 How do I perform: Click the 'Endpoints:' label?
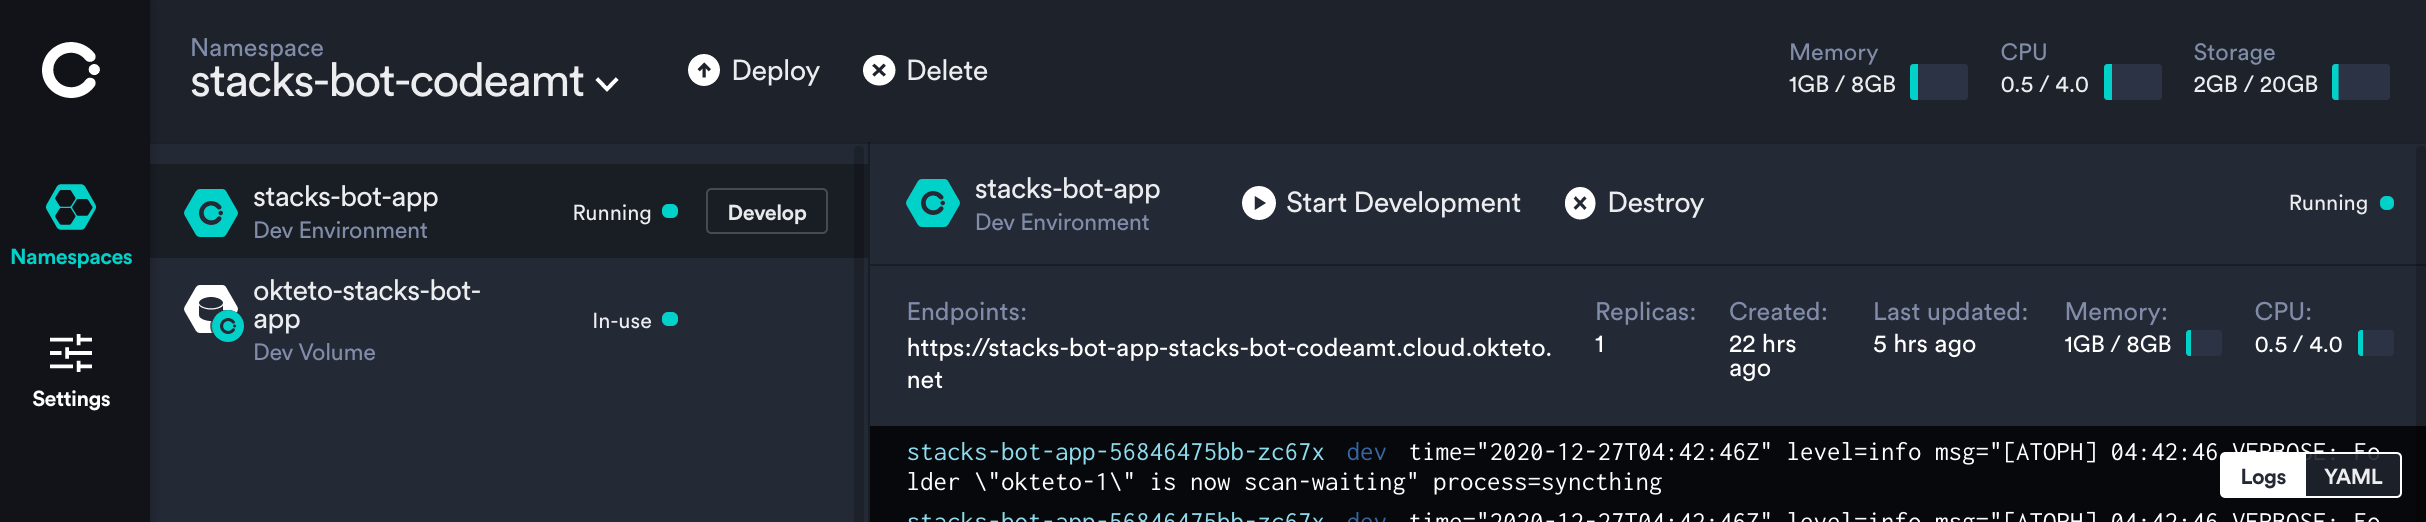click(967, 312)
